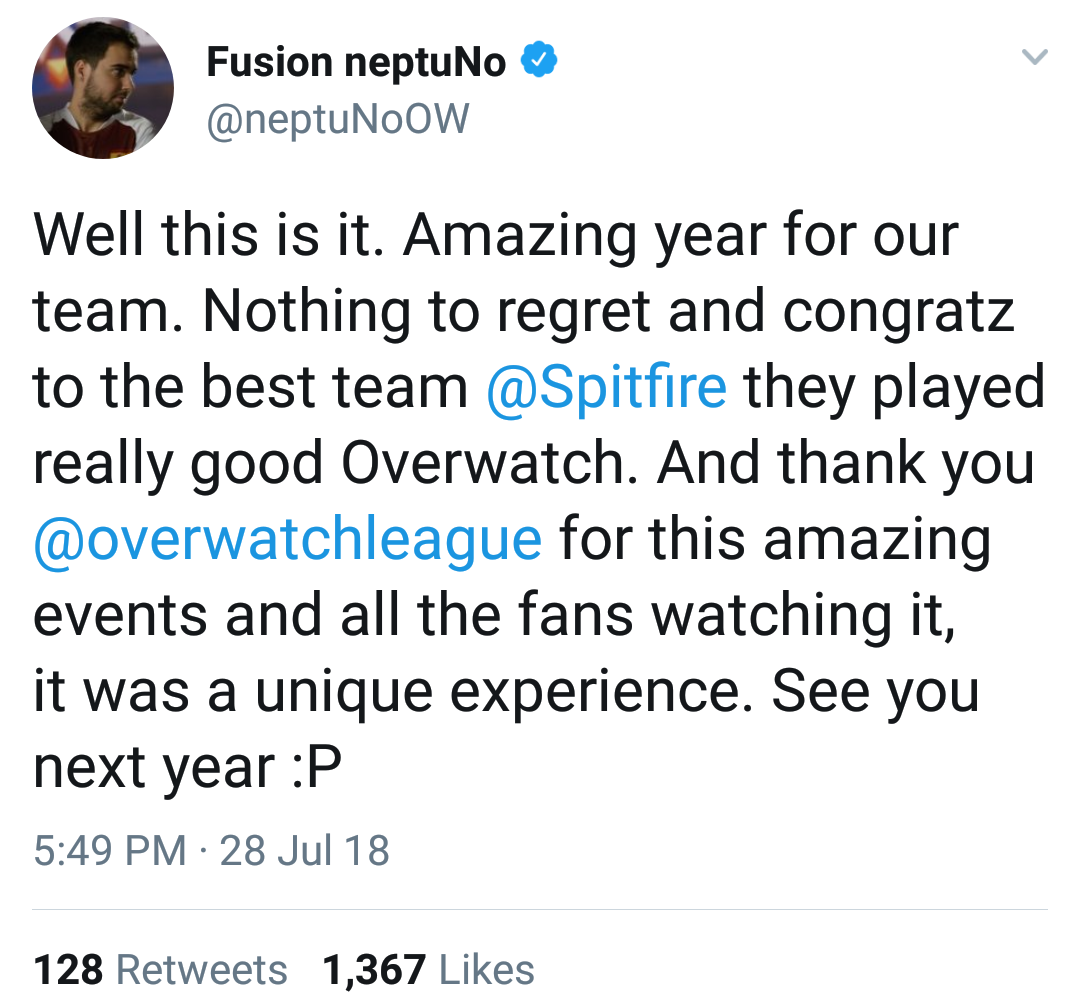This screenshot has height=1006, width=1080.
Task: Click the 128 retweet count number
Action: click(68, 969)
